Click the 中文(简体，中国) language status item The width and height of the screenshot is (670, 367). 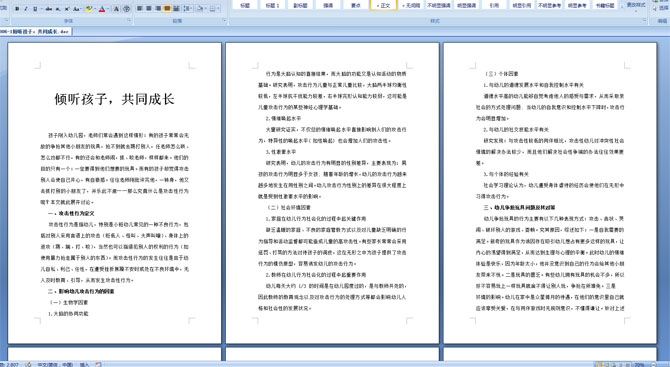coord(55,364)
